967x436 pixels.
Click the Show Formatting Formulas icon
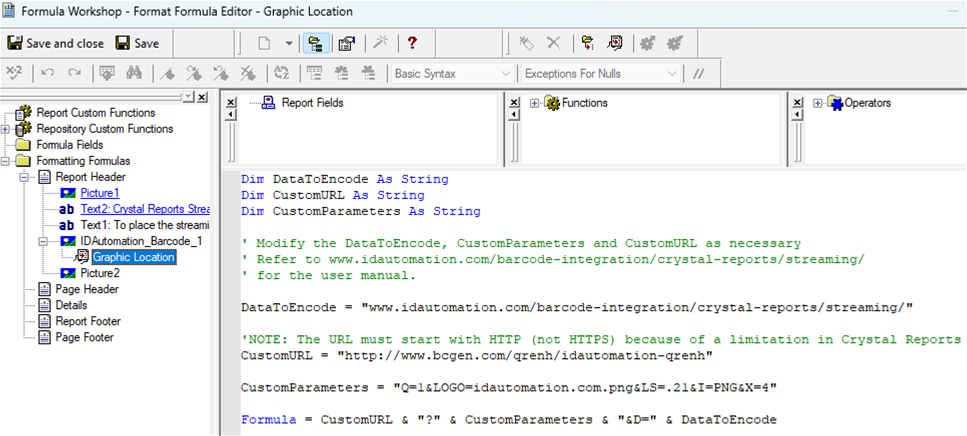coord(615,43)
